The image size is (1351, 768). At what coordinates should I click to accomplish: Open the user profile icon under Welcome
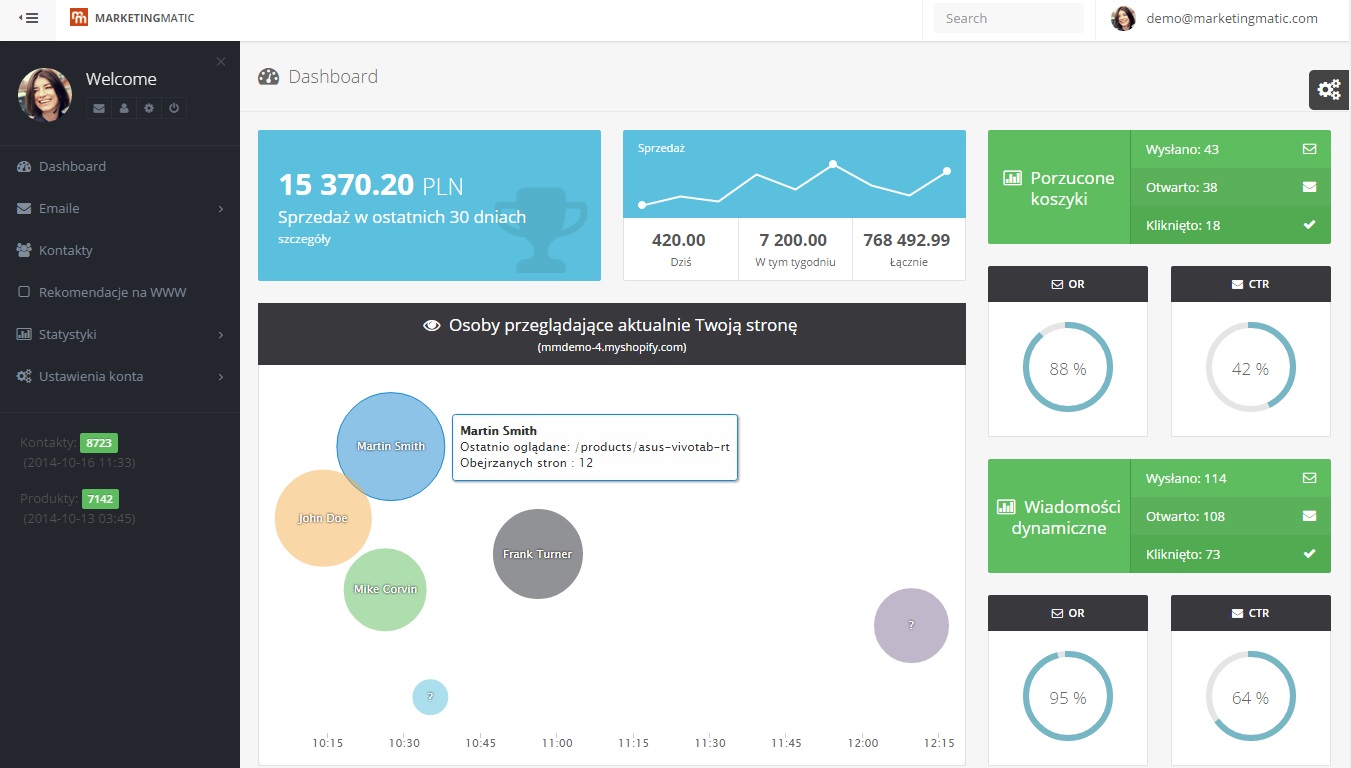(124, 108)
